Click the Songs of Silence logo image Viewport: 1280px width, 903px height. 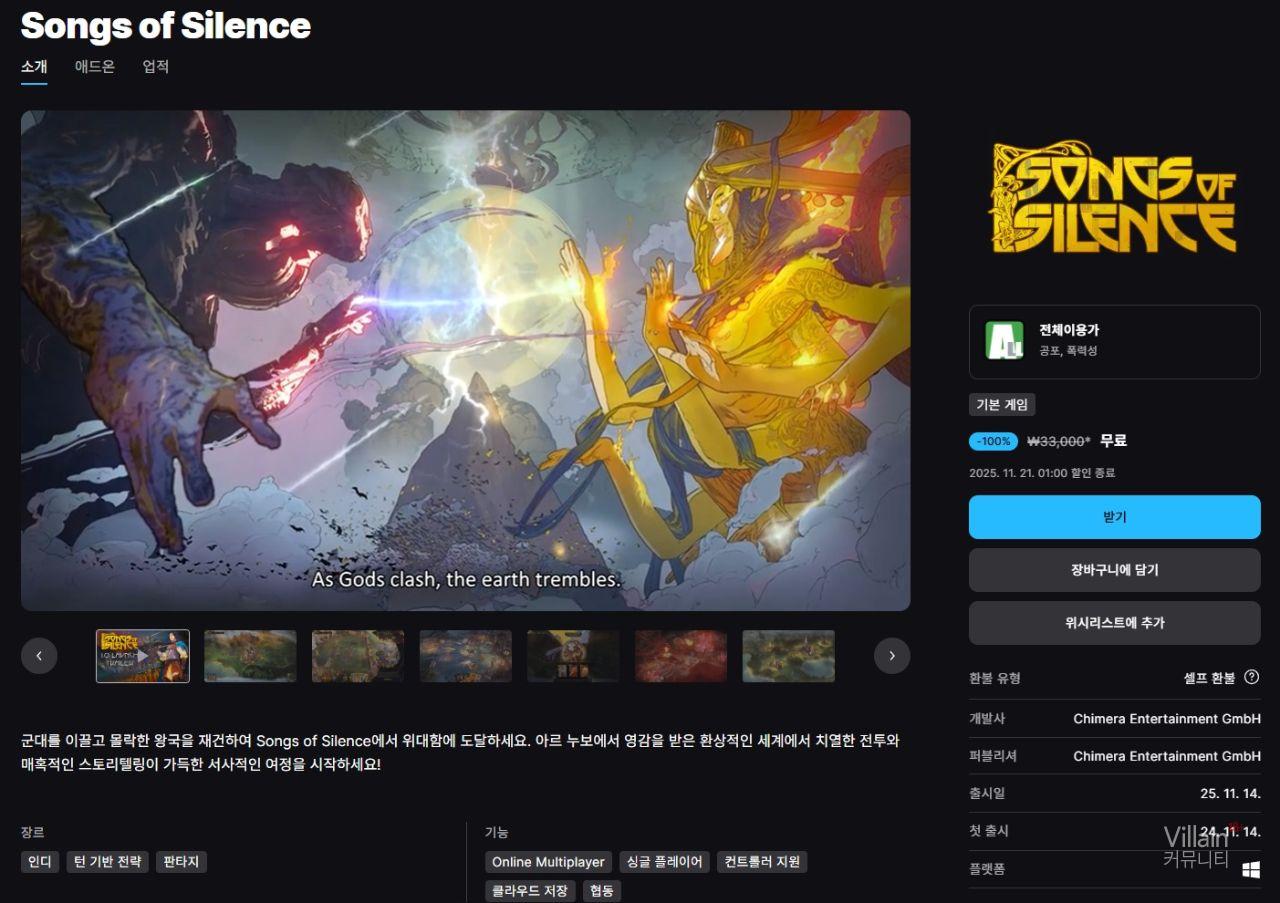coord(1114,197)
